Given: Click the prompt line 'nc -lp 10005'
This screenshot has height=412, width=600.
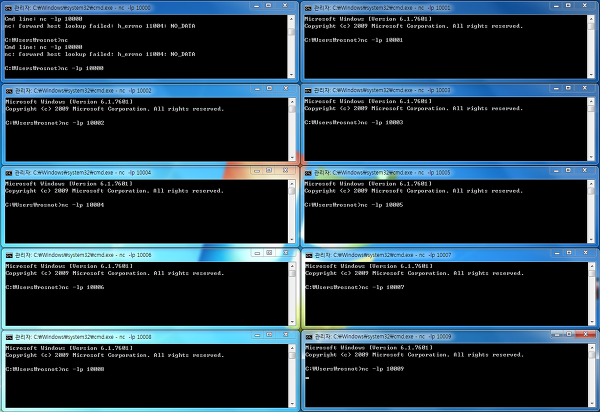Looking at the screenshot, I should pos(354,205).
